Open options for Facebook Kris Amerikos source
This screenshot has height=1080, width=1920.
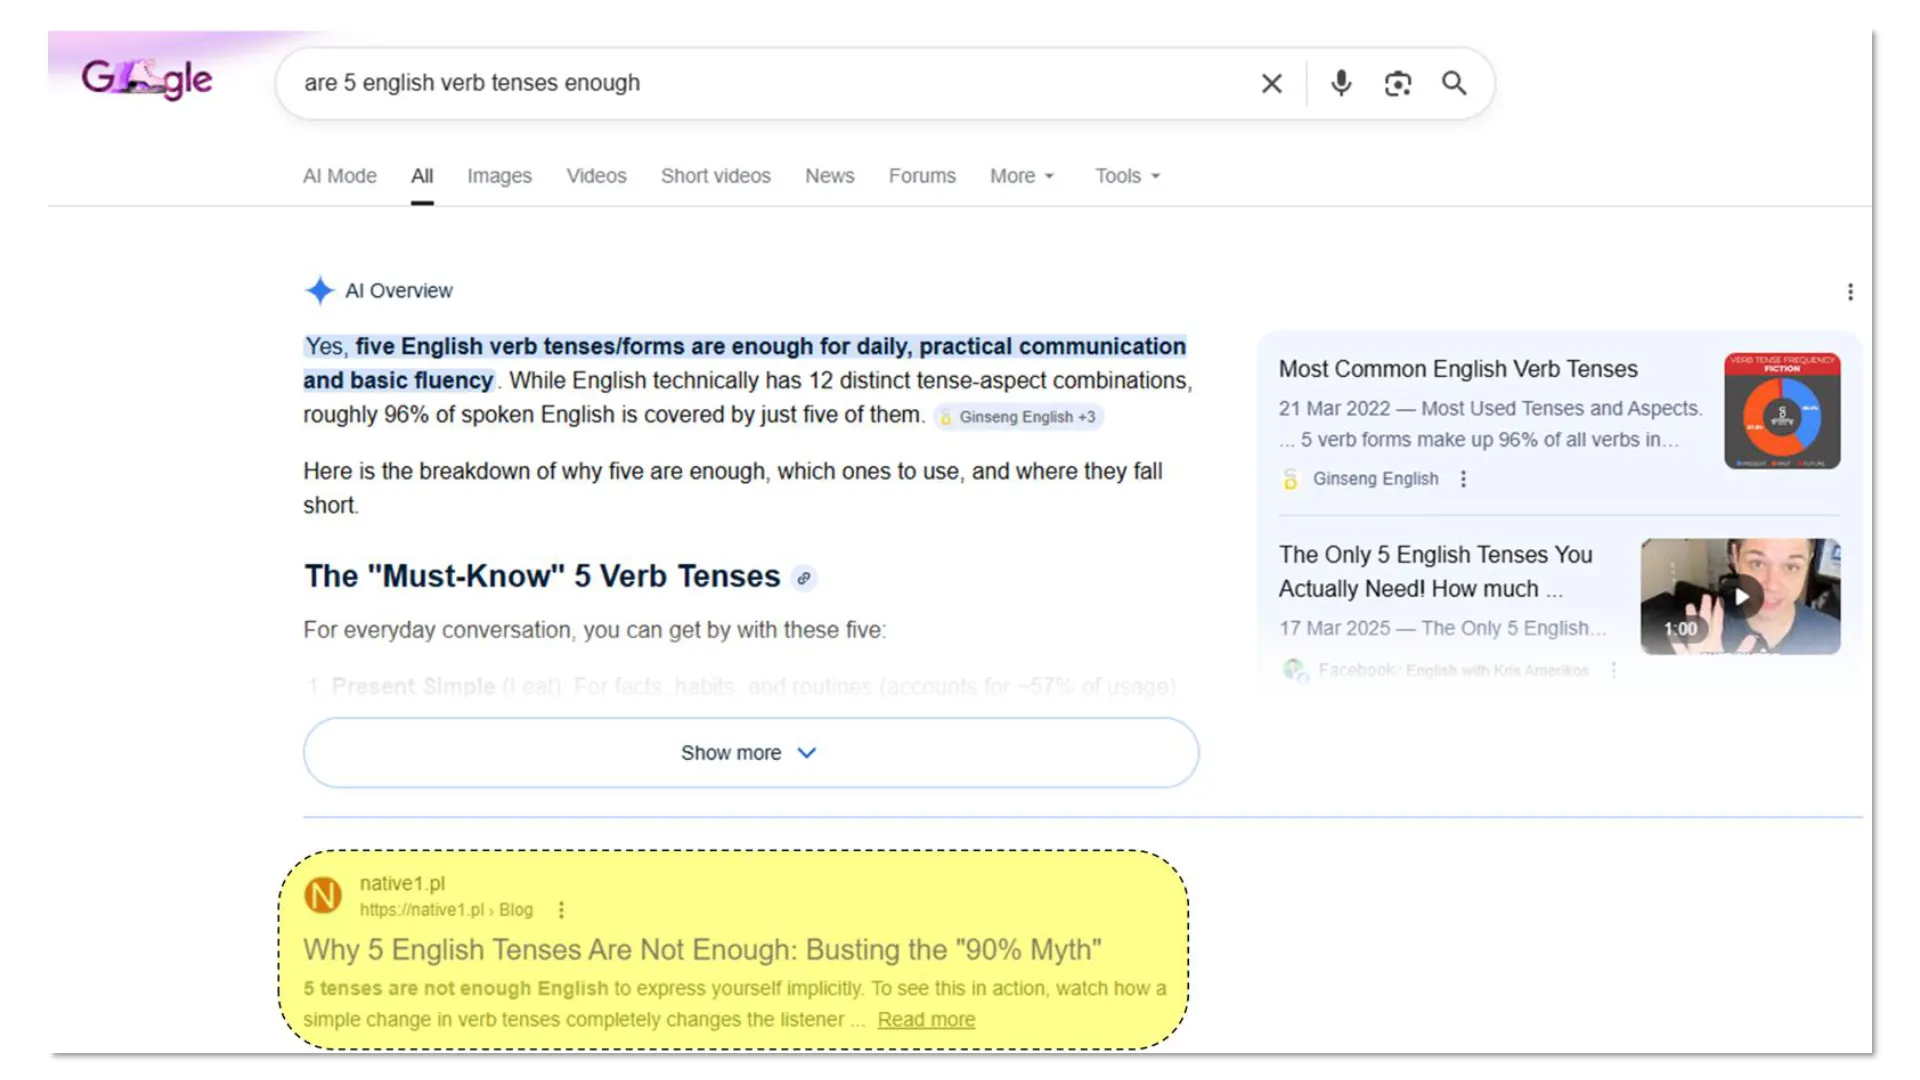coord(1613,670)
